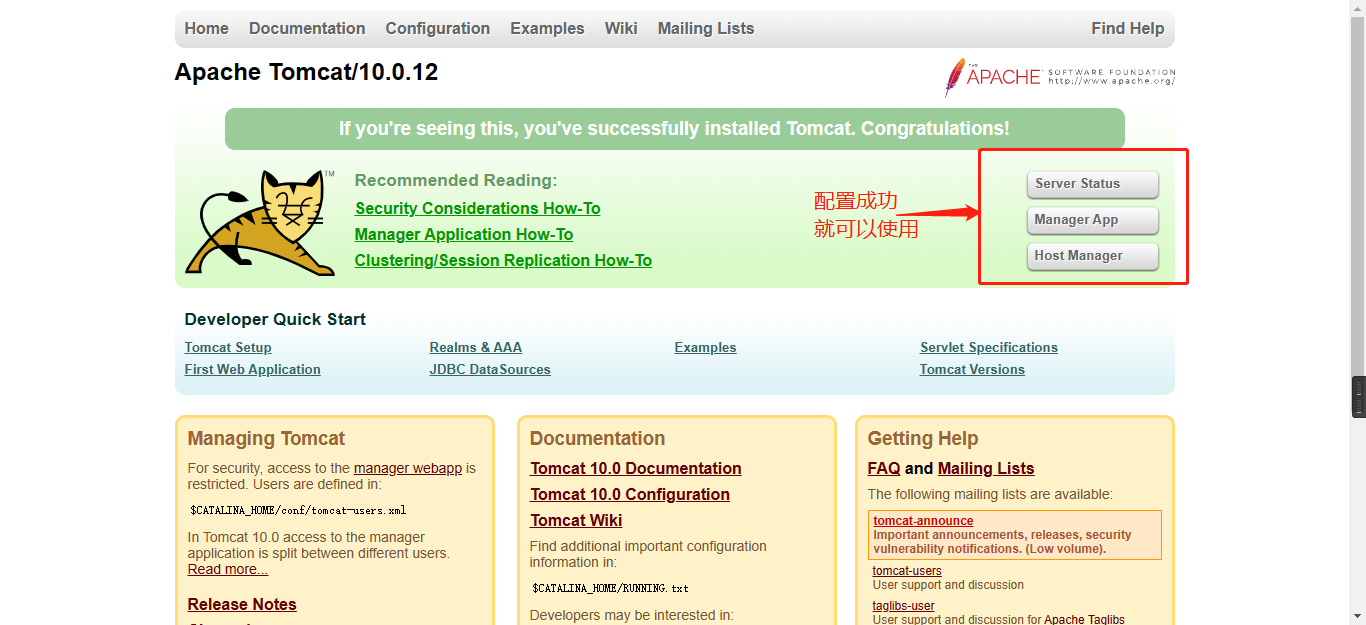Click the successfully installed Tomcat congratulations banner
Image resolution: width=1366 pixels, height=625 pixels.
pos(674,129)
